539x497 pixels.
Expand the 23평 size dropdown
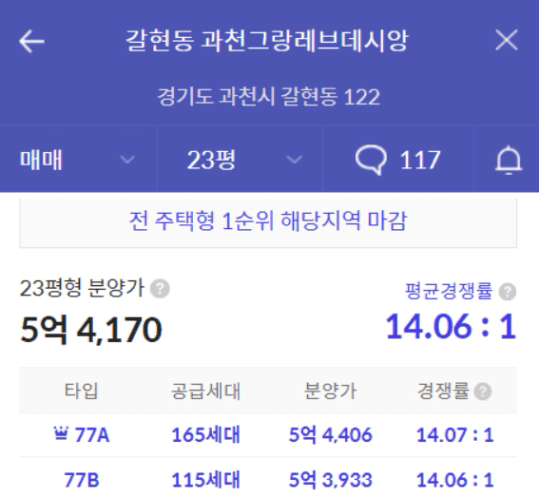240,160
